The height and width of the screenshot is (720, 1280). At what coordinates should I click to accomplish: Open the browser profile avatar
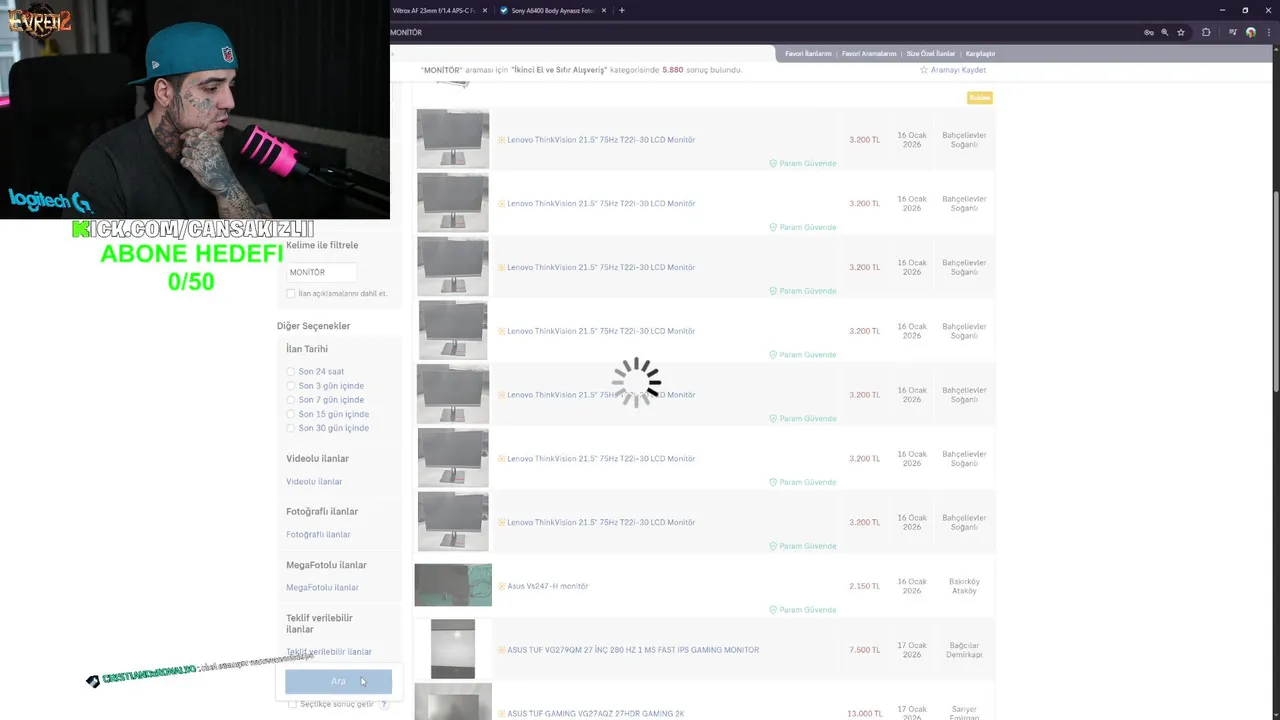(1251, 32)
